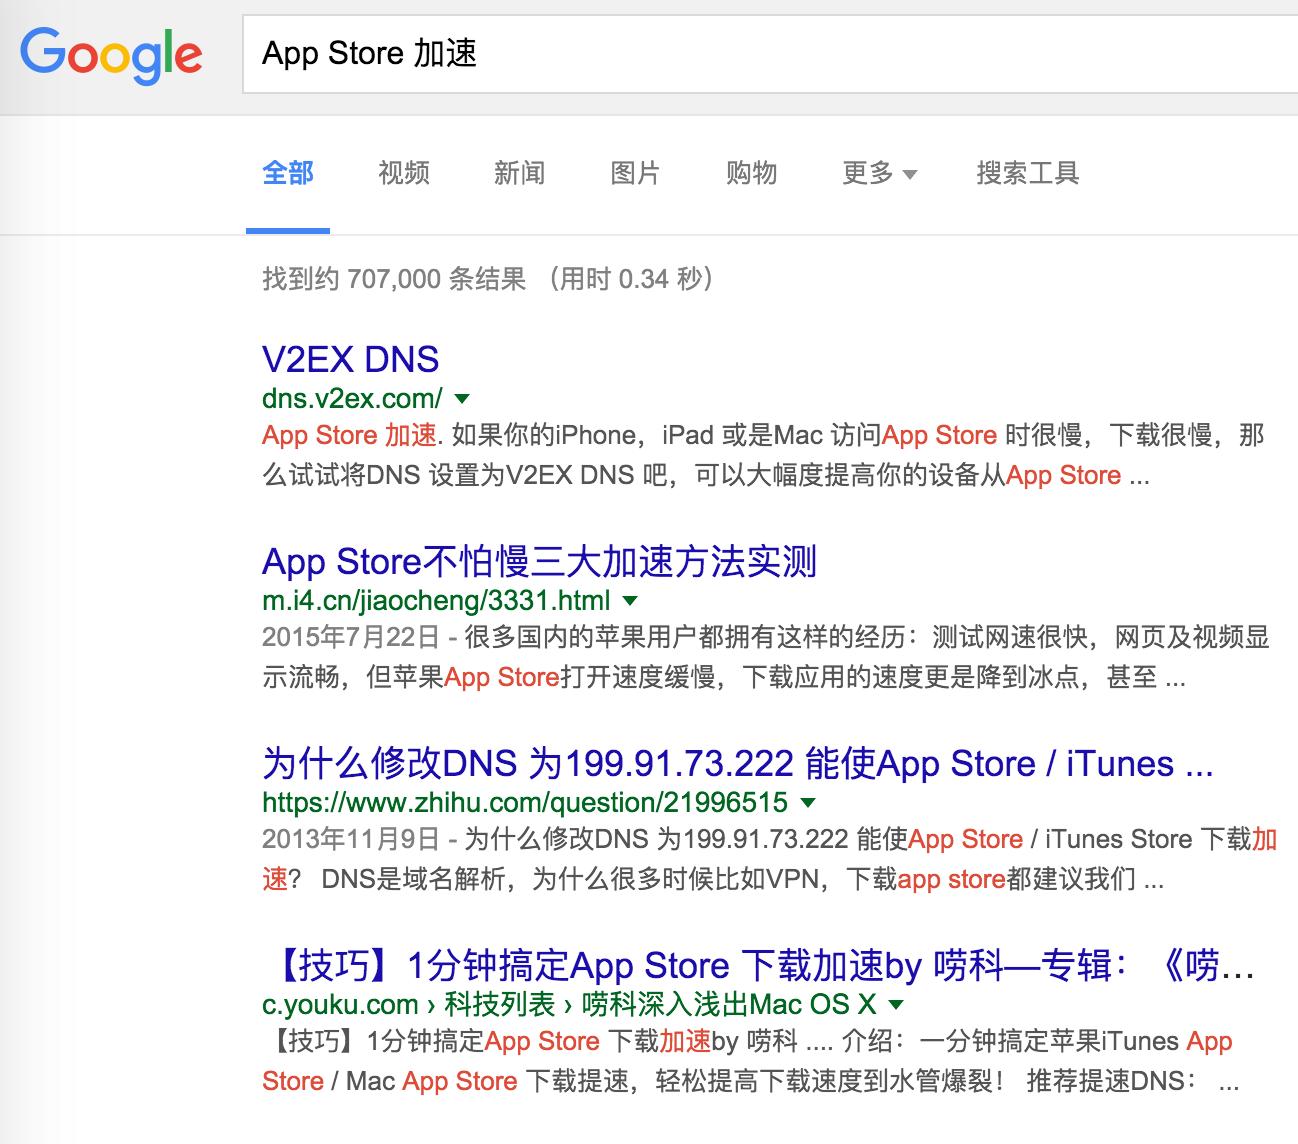Expand the arrow beside the zhihu.com URL
This screenshot has width=1298, height=1144.
point(808,803)
